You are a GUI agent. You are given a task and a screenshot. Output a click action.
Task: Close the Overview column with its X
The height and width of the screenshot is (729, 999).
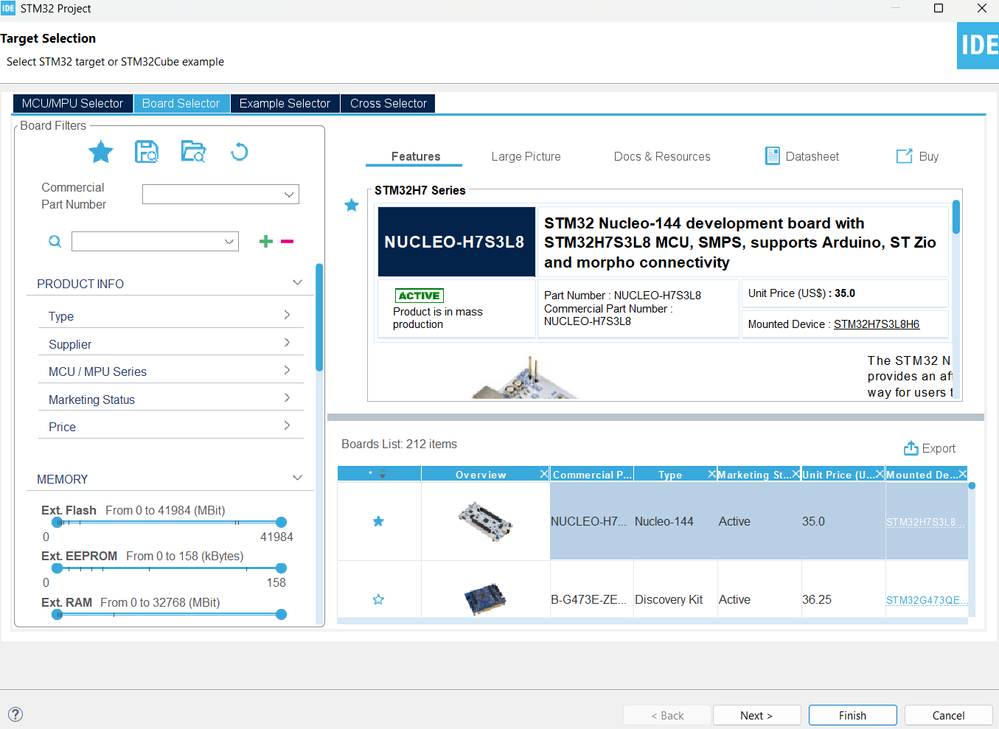[x=543, y=474]
